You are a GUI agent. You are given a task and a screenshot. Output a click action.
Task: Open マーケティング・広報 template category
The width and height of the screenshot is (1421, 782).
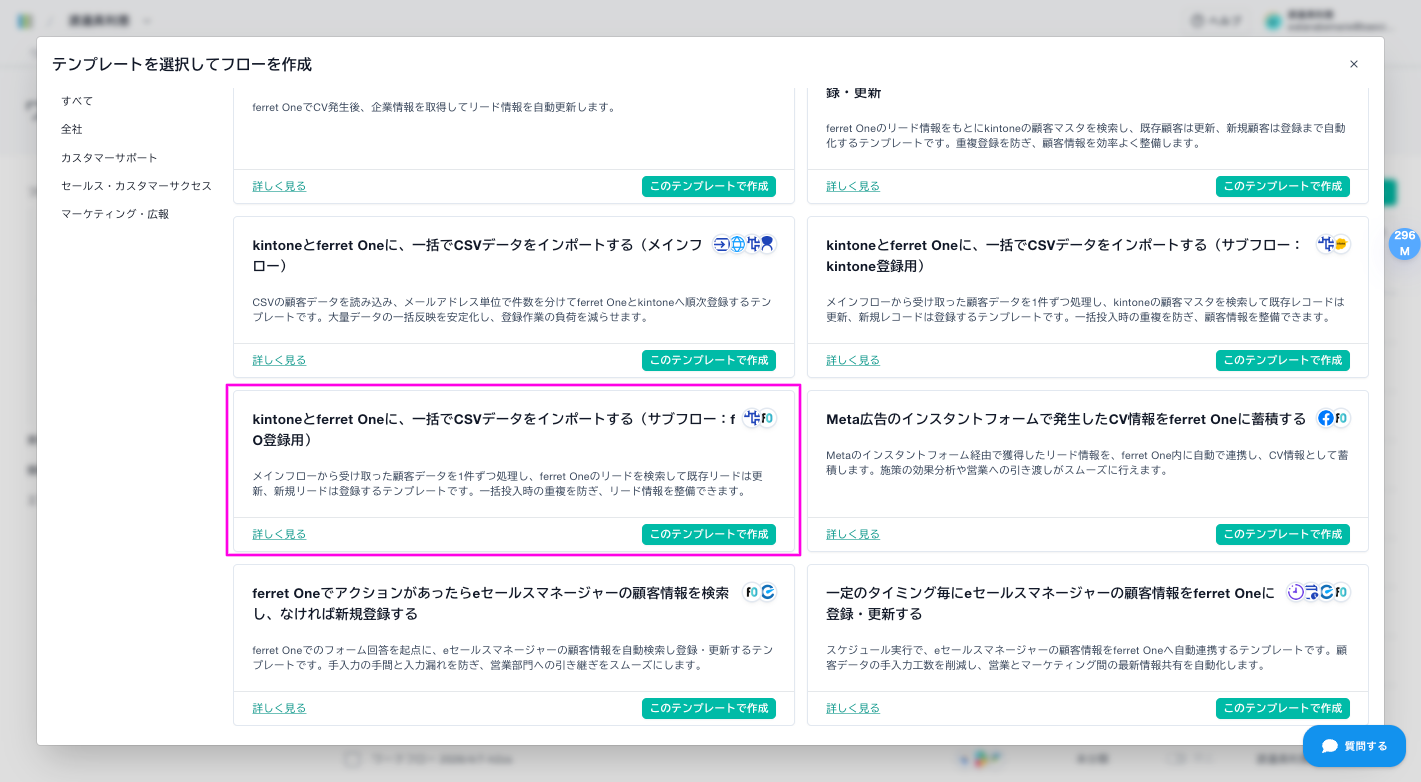click(115, 214)
